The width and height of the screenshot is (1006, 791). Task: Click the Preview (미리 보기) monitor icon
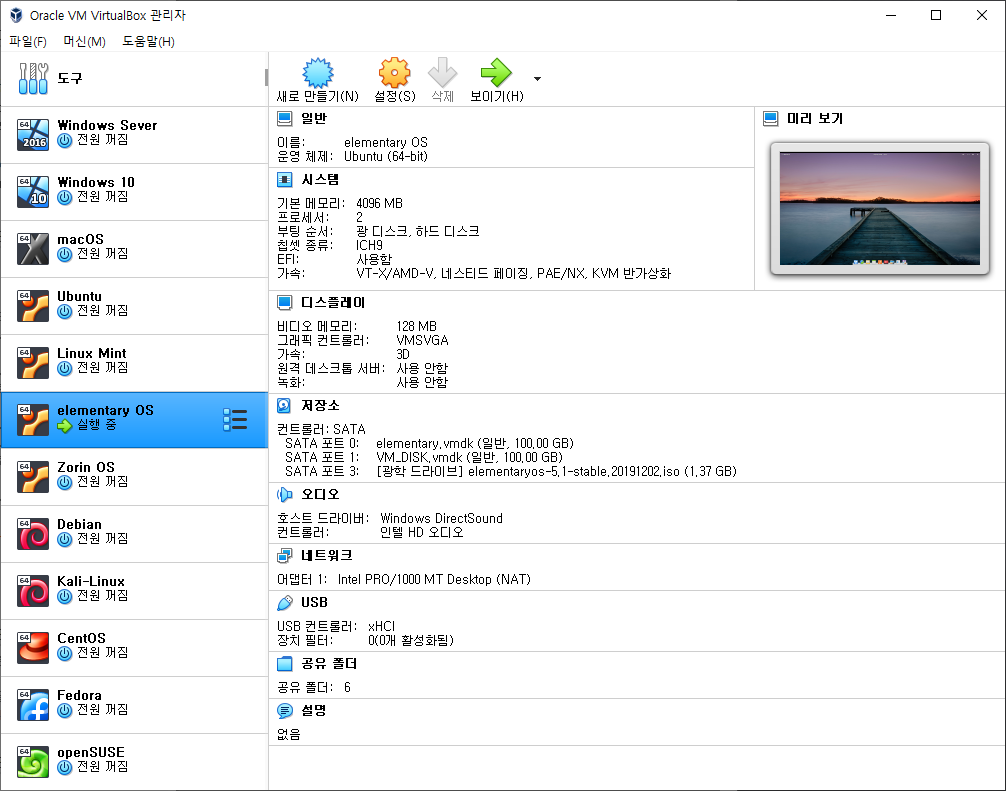(x=771, y=119)
